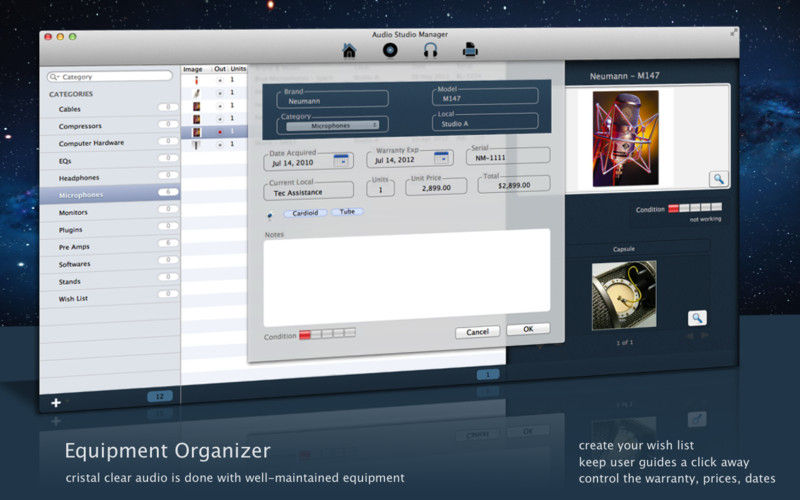
Task: Expand the Category dropdown showing Microphones
Action: tap(332, 125)
